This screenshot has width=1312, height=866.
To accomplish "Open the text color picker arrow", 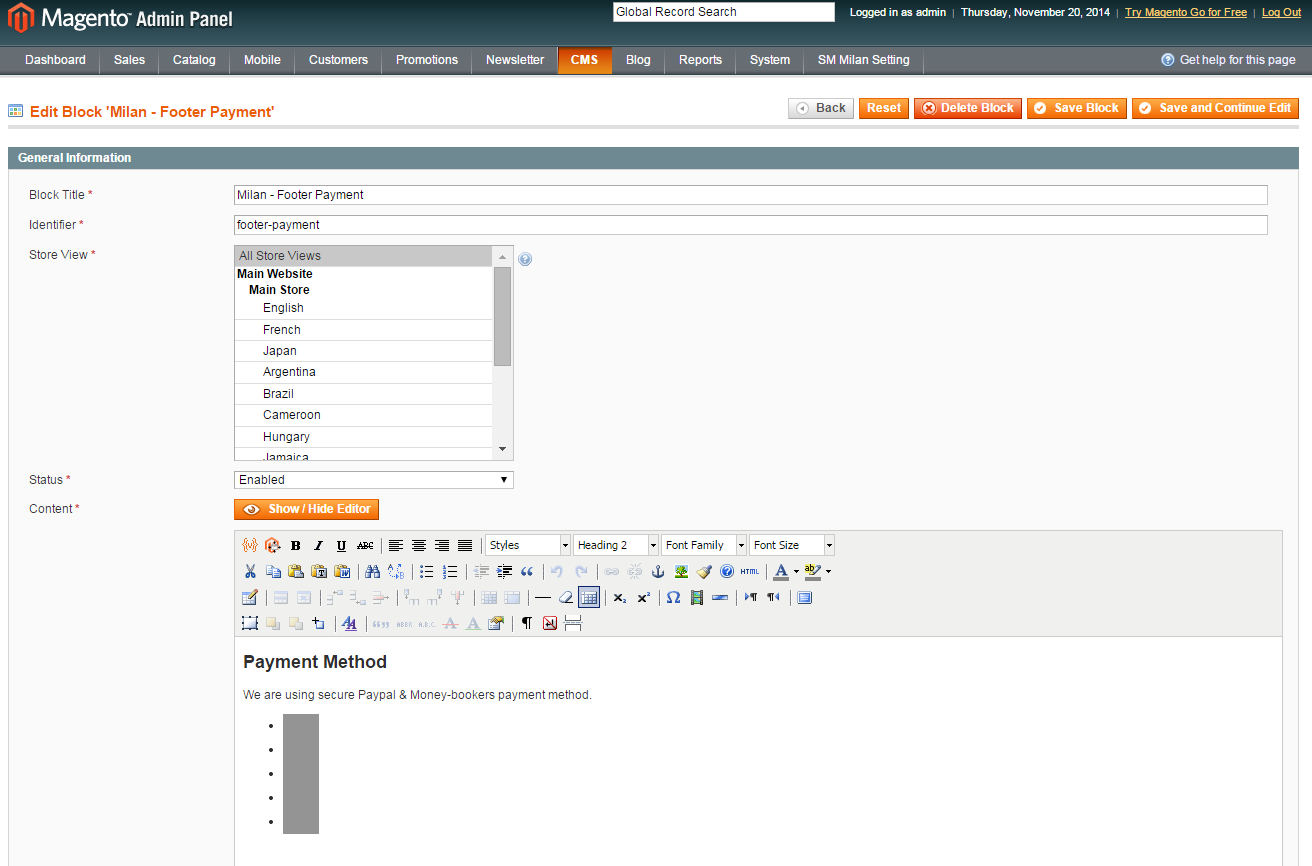I will (796, 572).
